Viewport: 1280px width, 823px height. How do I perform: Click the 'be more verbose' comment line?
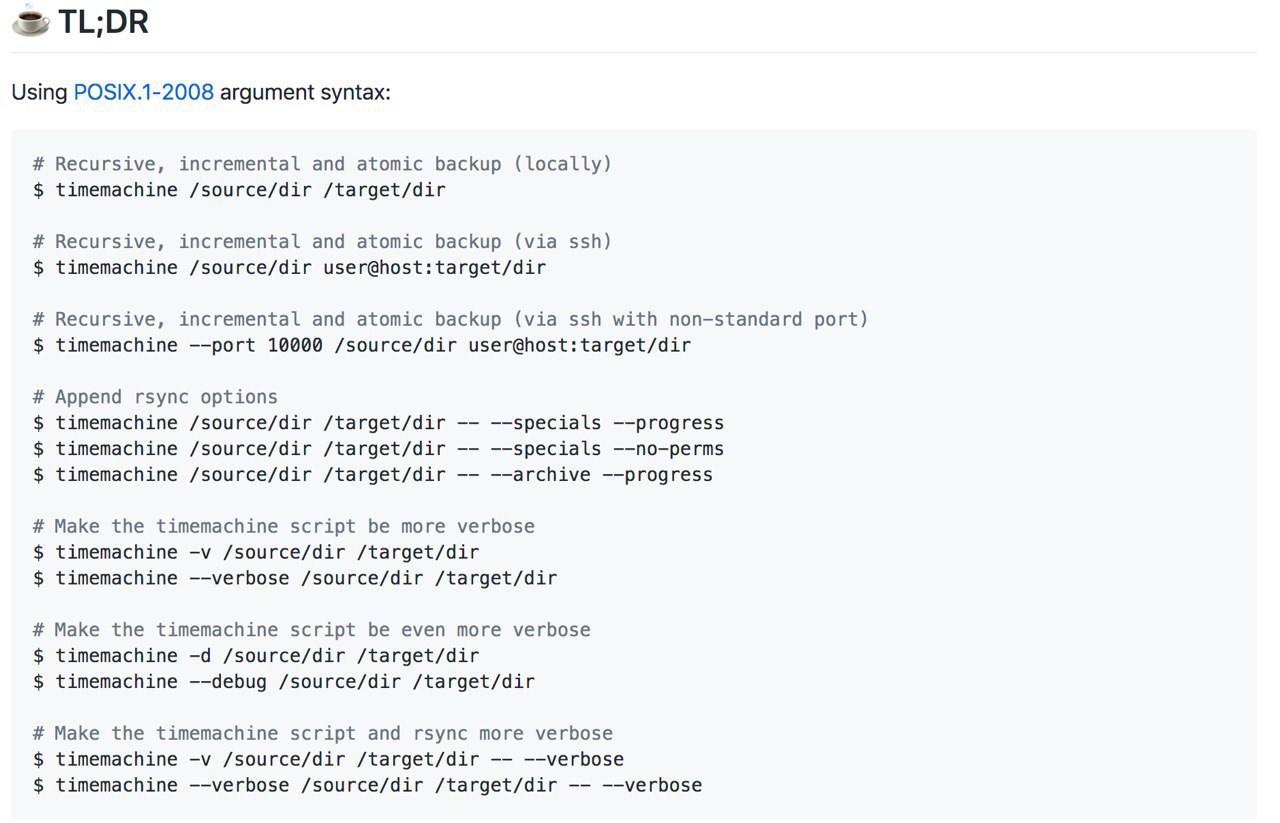click(284, 527)
